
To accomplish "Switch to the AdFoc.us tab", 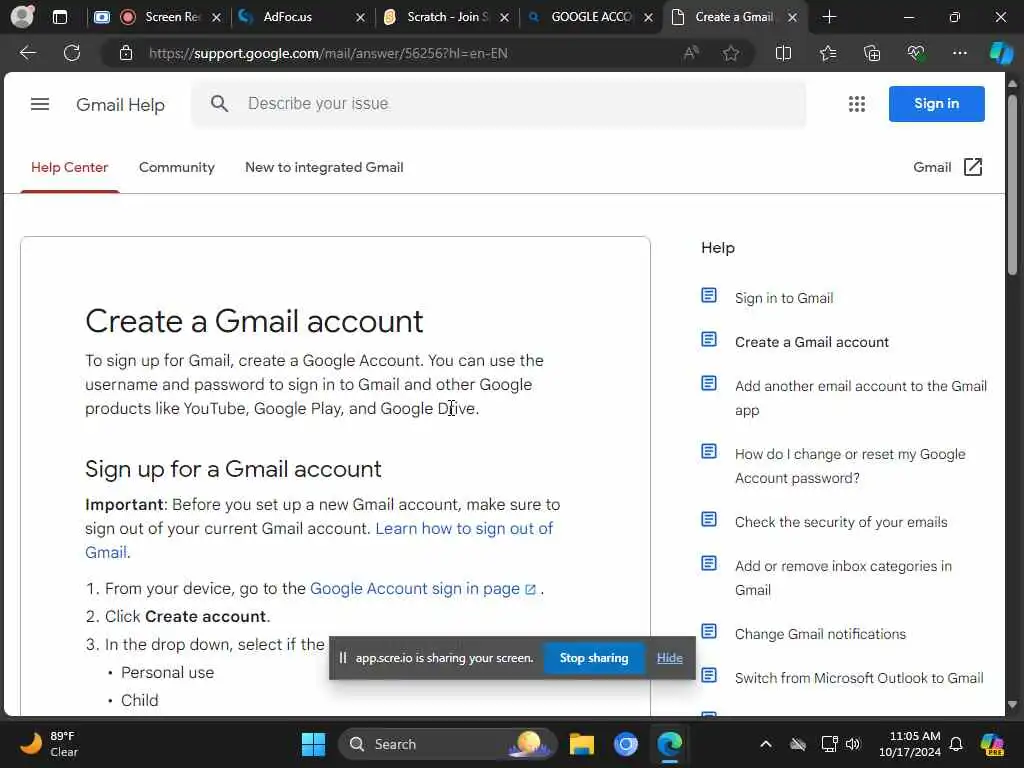I will [x=287, y=17].
